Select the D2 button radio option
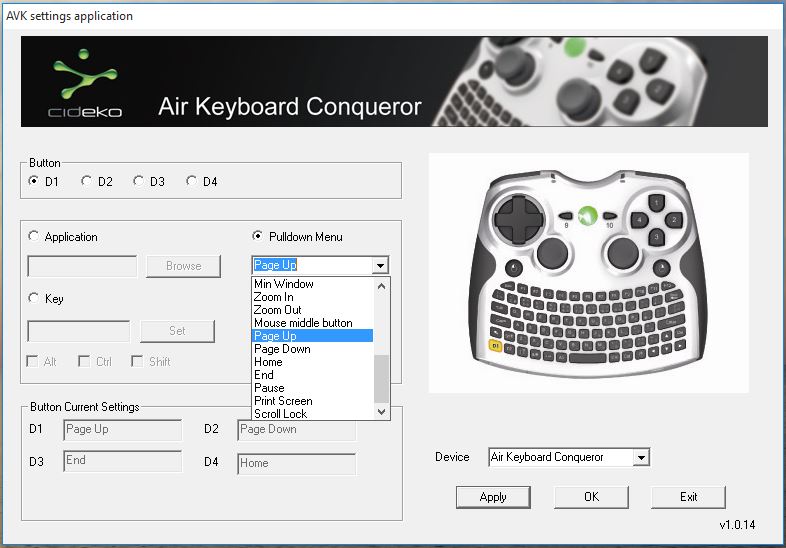This screenshot has width=786, height=548. [x=86, y=181]
